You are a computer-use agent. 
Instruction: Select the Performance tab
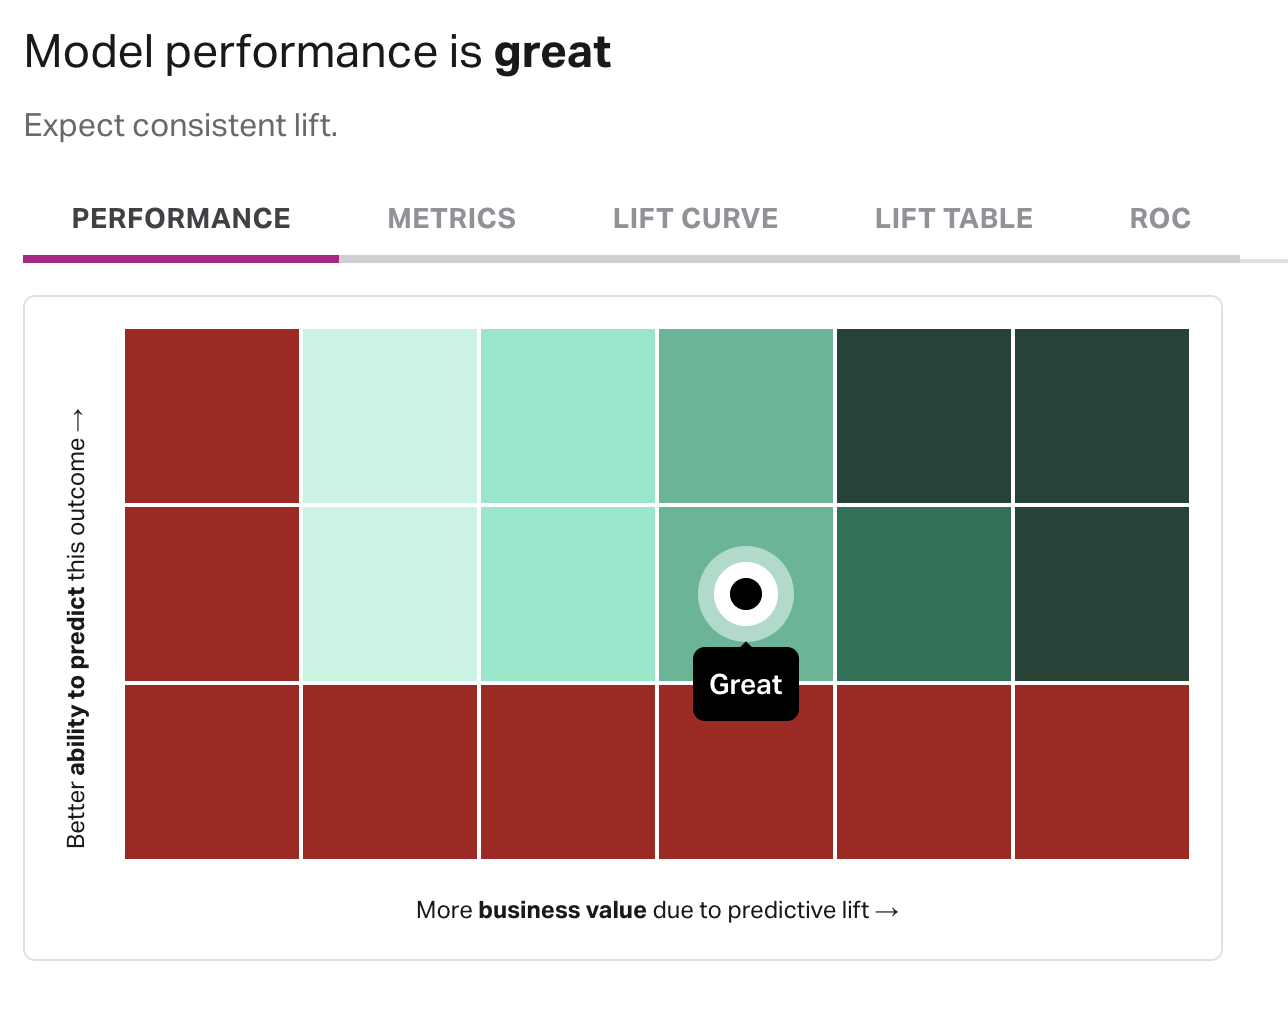[x=181, y=219]
